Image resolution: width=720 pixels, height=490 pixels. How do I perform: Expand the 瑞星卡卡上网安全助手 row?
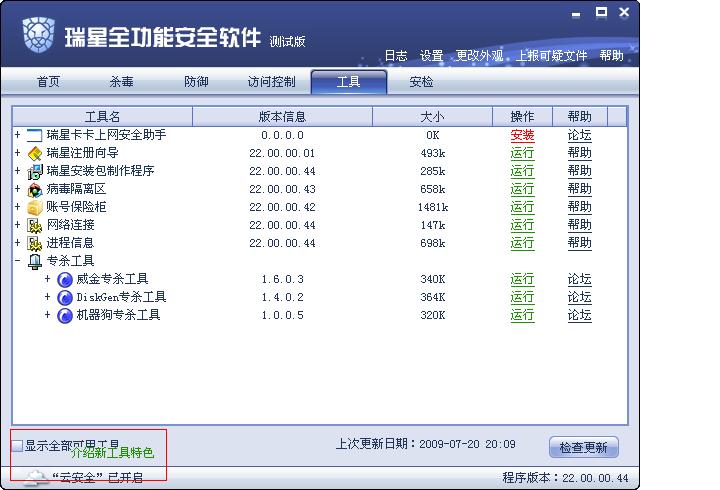pyautogui.click(x=17, y=135)
